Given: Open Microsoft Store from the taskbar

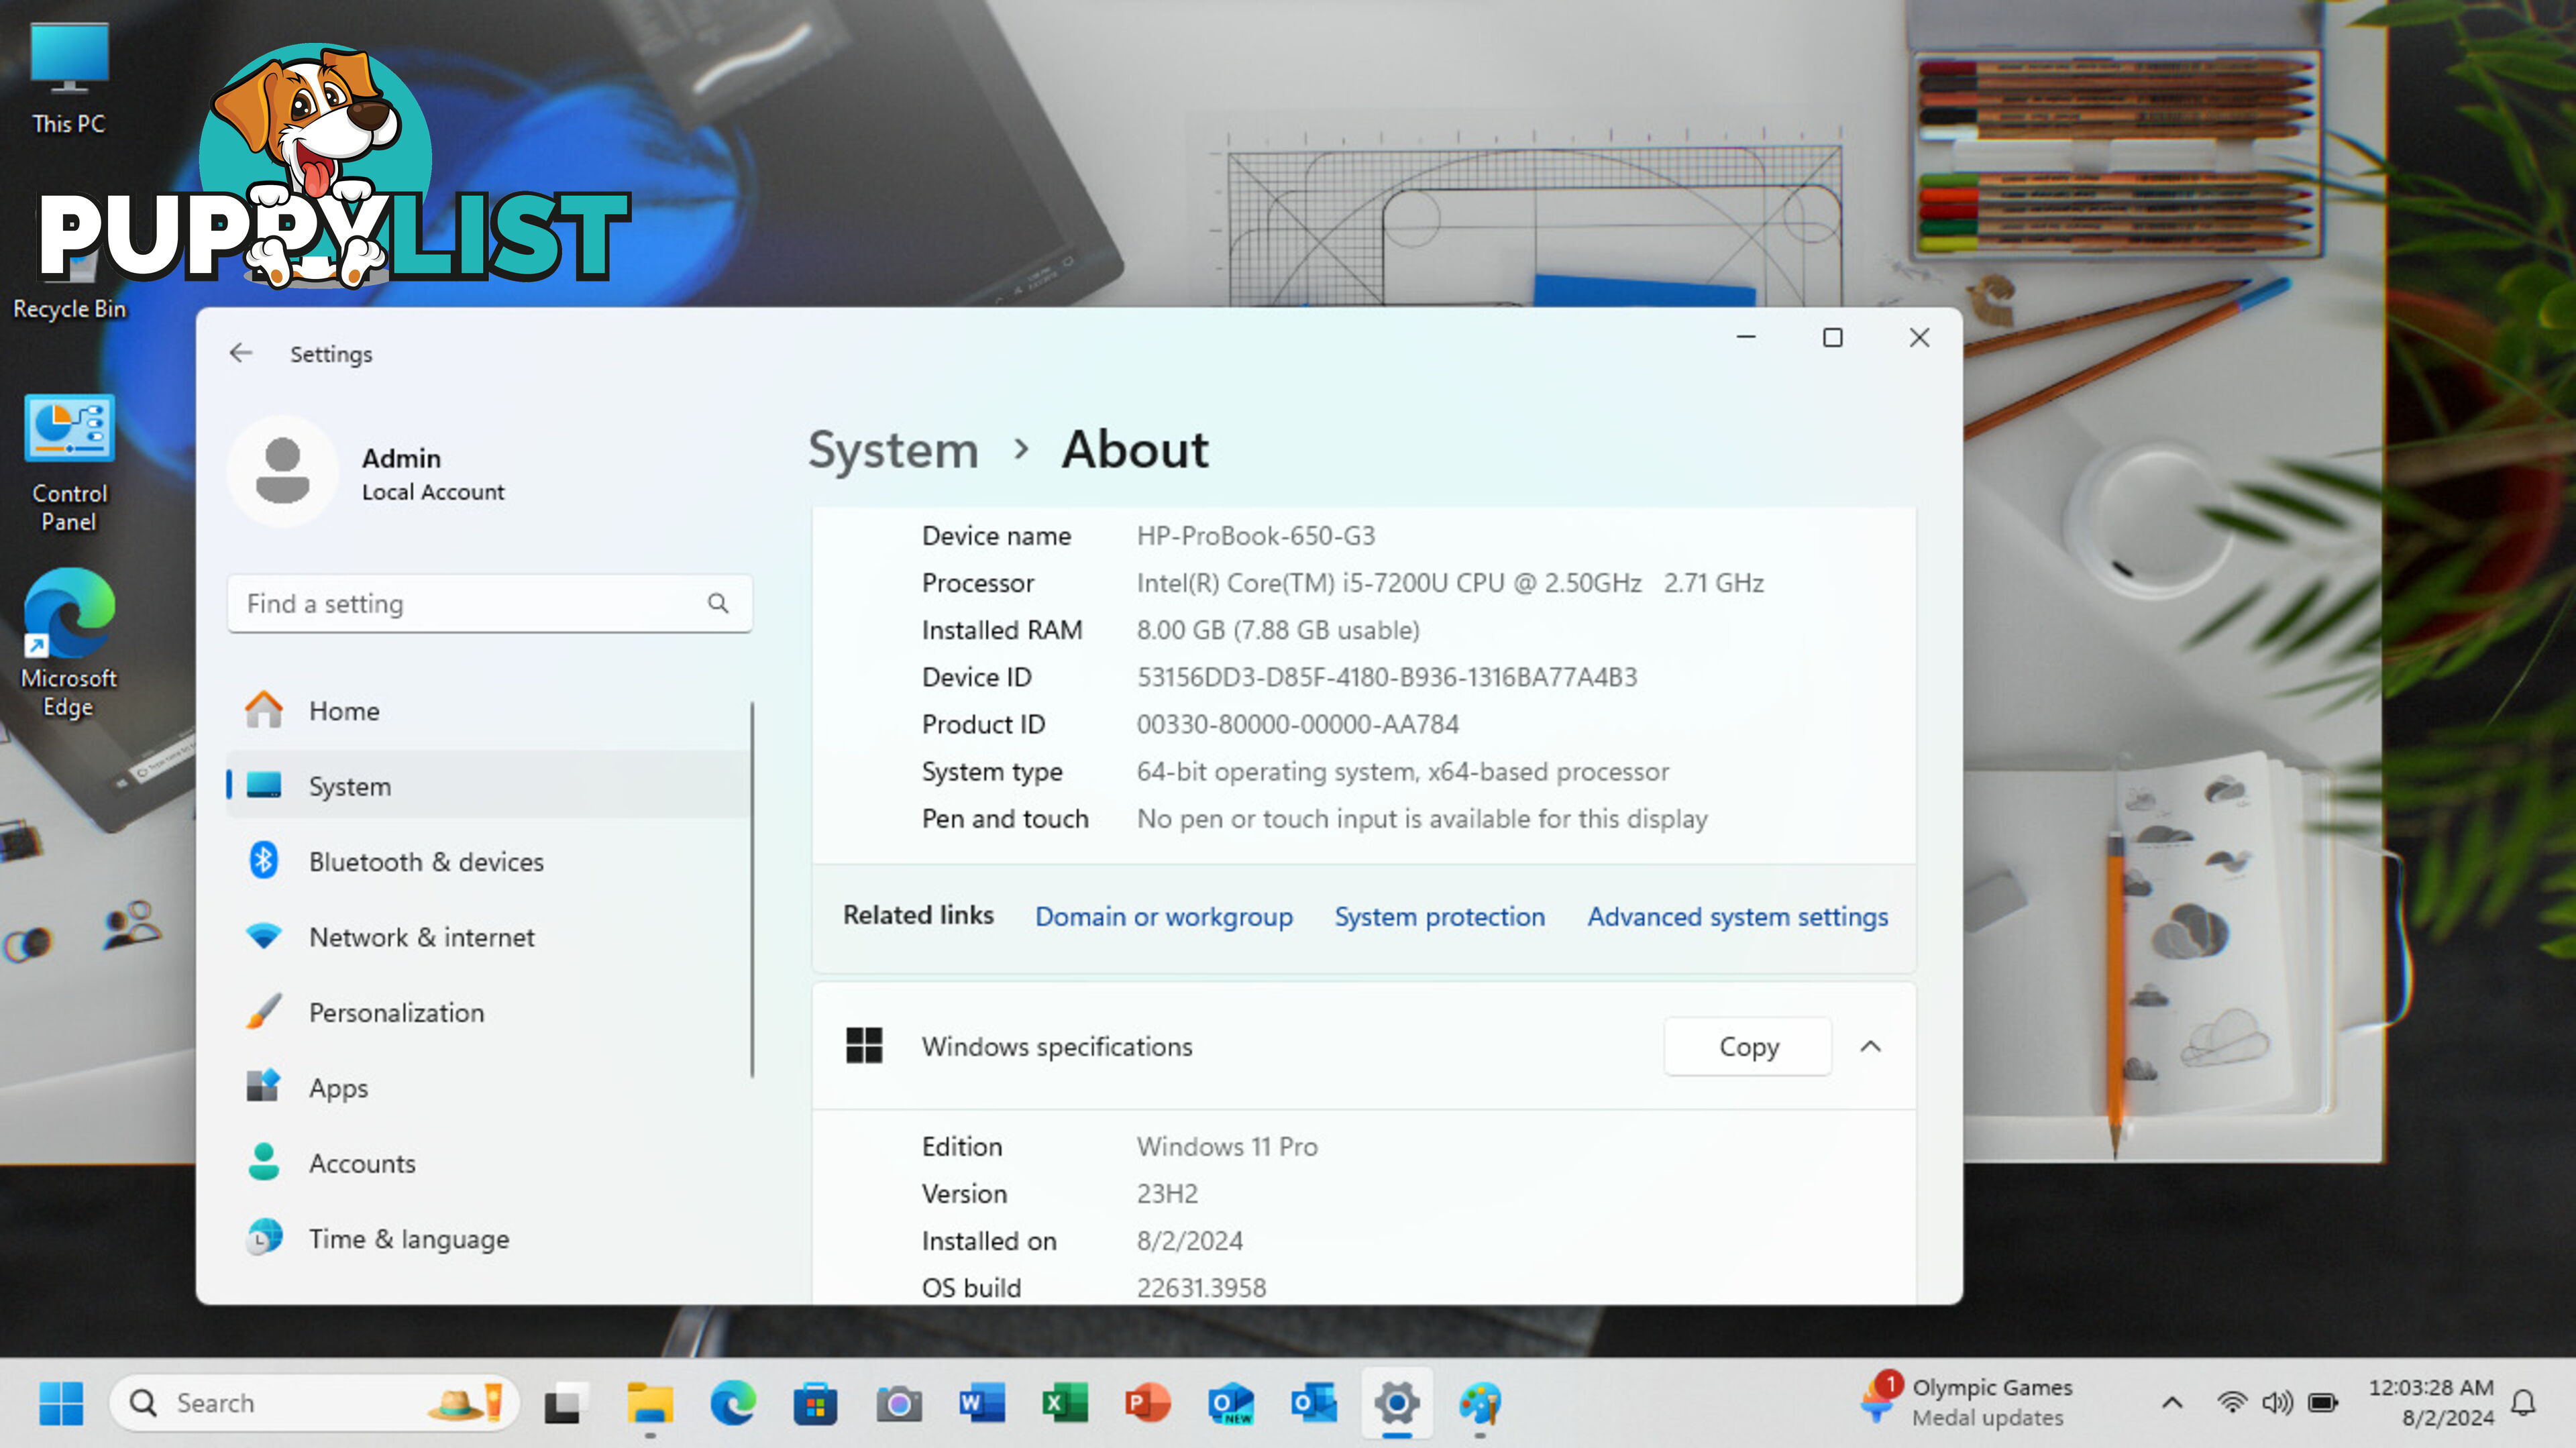Looking at the screenshot, I should pos(816,1403).
